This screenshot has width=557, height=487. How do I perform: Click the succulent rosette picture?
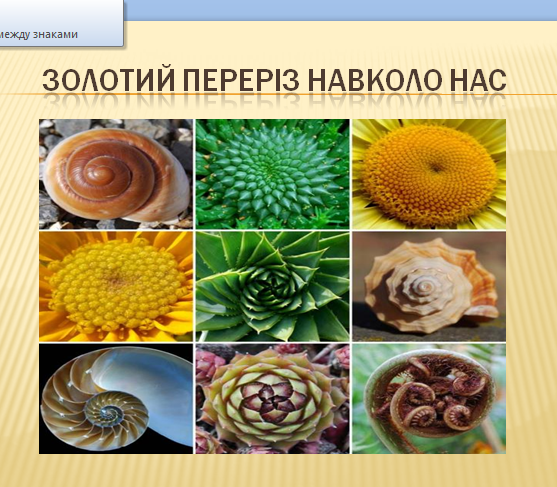pos(272,399)
